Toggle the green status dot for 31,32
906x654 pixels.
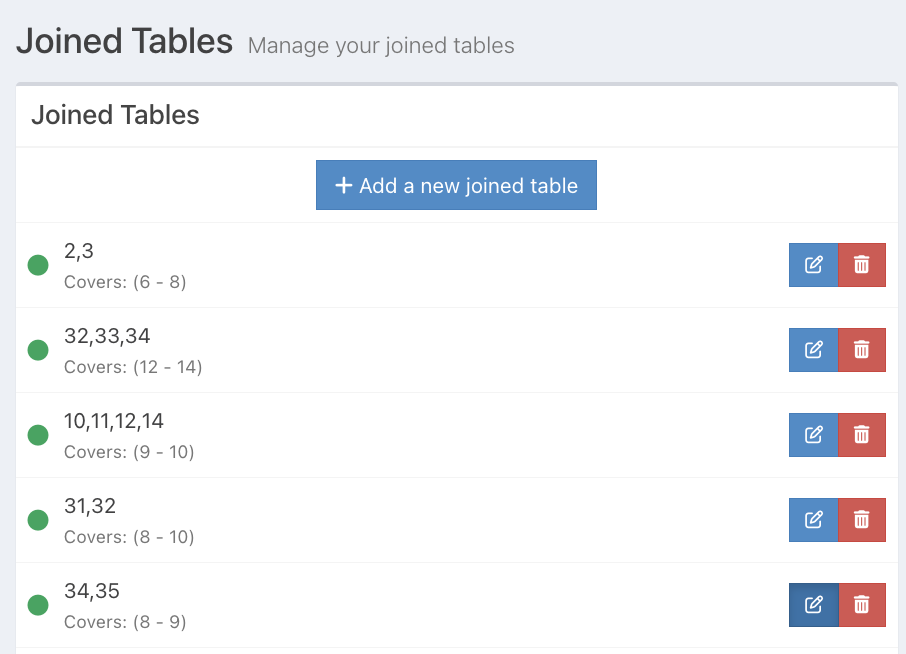tap(38, 520)
